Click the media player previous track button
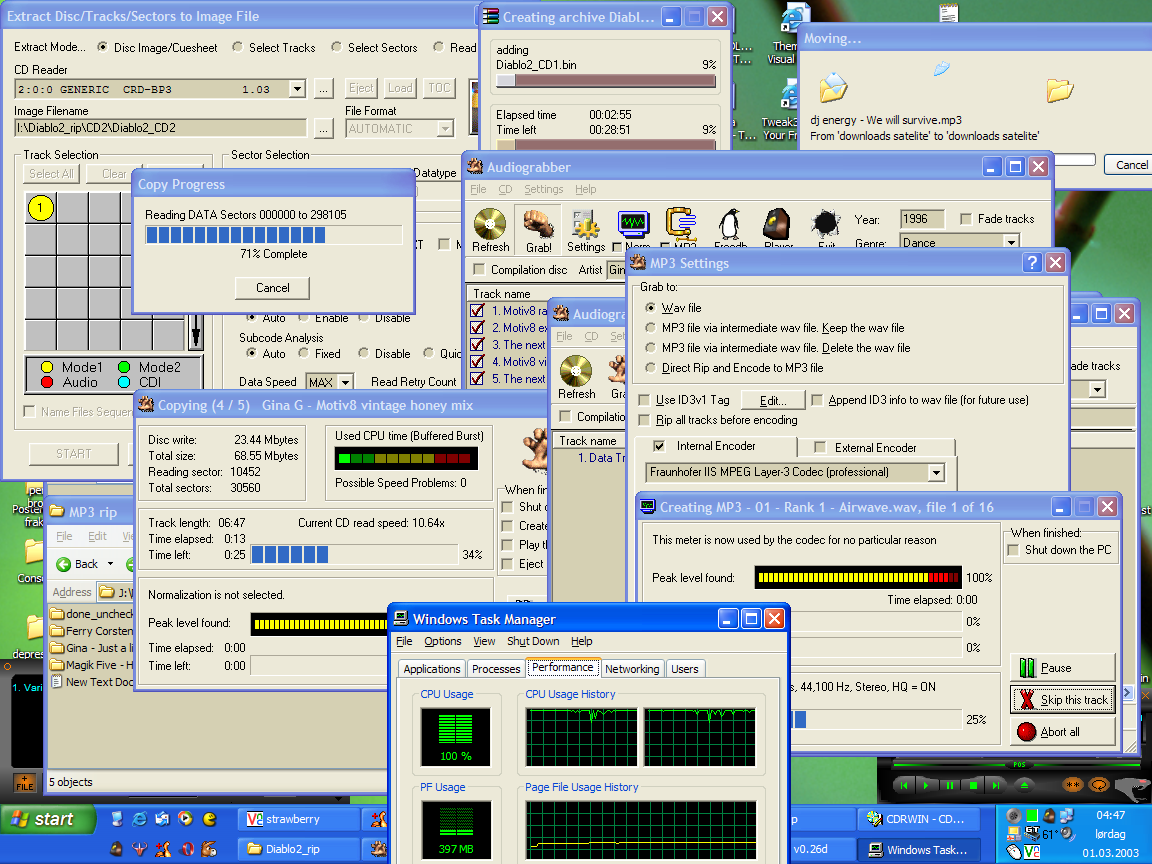Image resolution: width=1152 pixels, height=864 pixels. pyautogui.click(x=904, y=785)
